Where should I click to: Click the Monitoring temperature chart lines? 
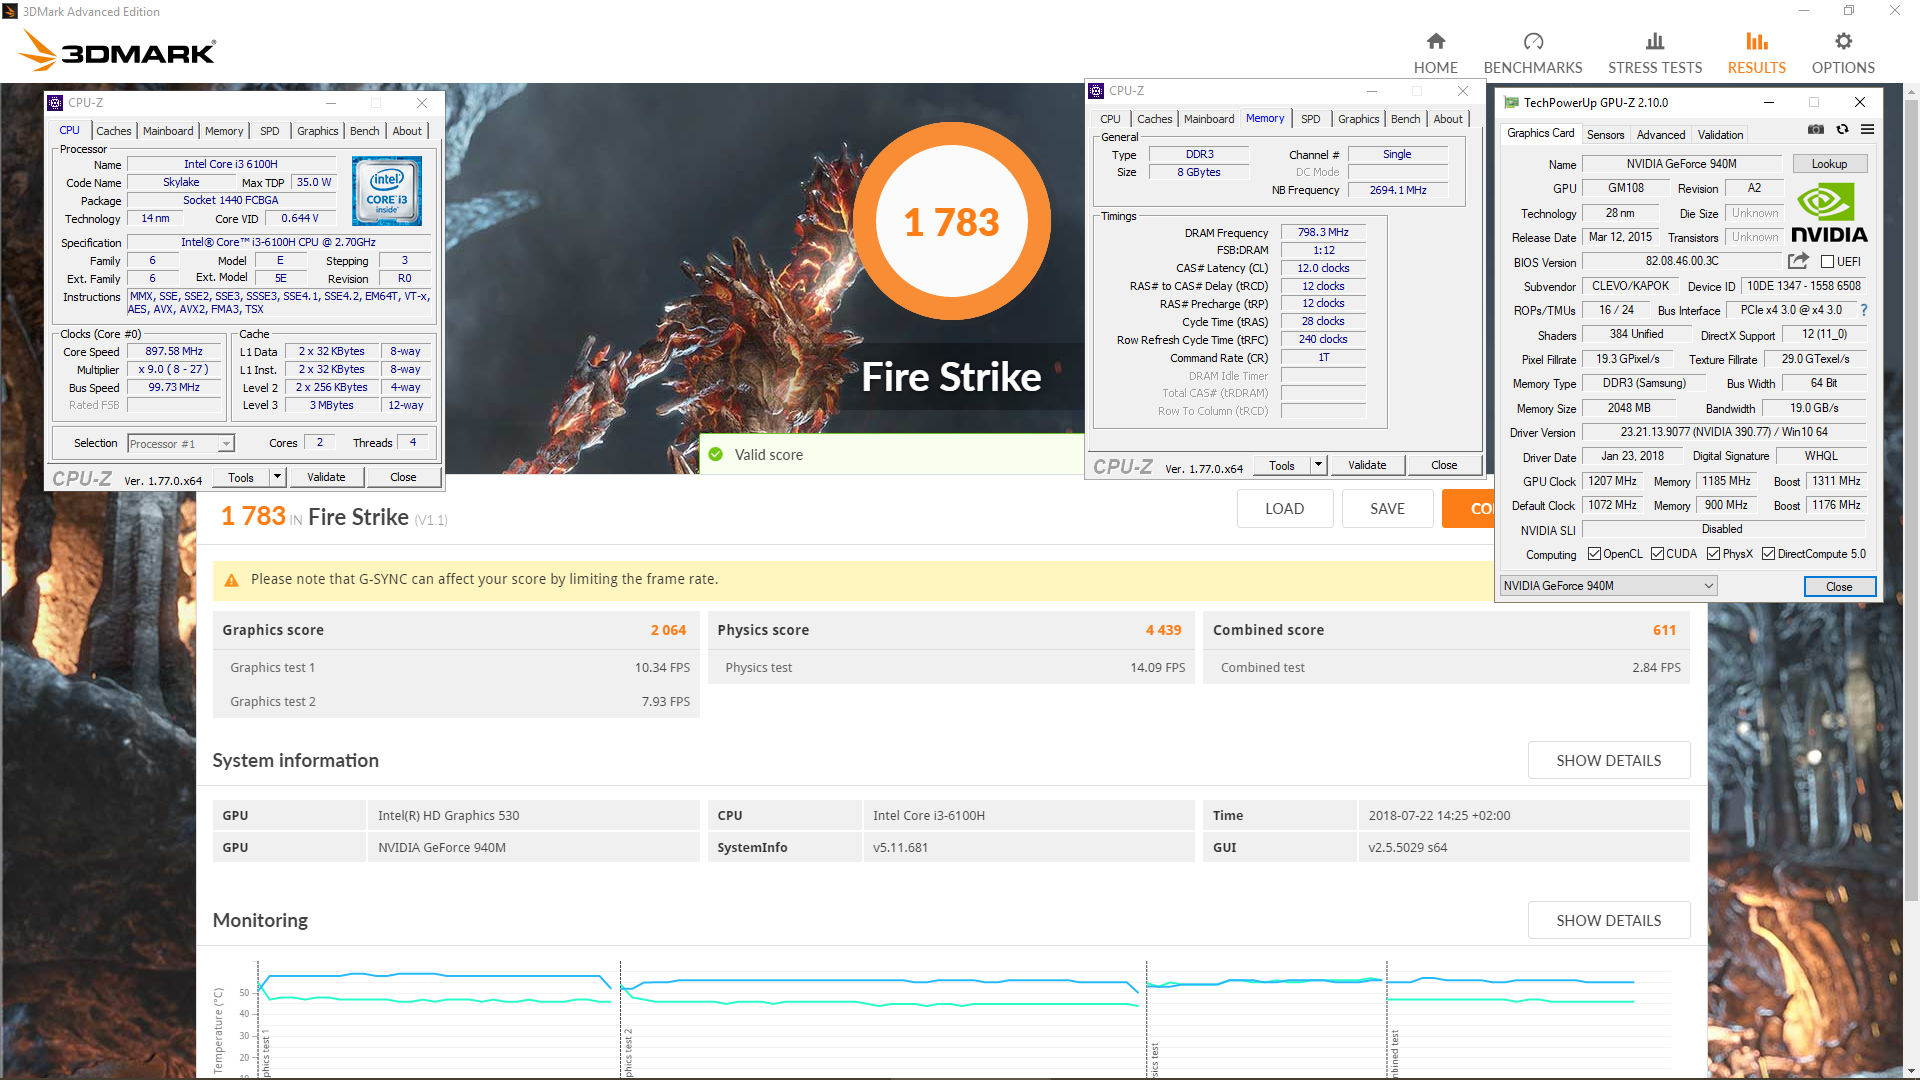[x=947, y=990]
